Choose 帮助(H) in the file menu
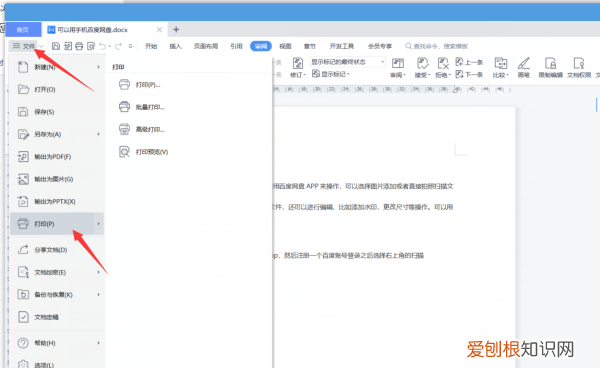This screenshot has width=600, height=368. click(57, 343)
